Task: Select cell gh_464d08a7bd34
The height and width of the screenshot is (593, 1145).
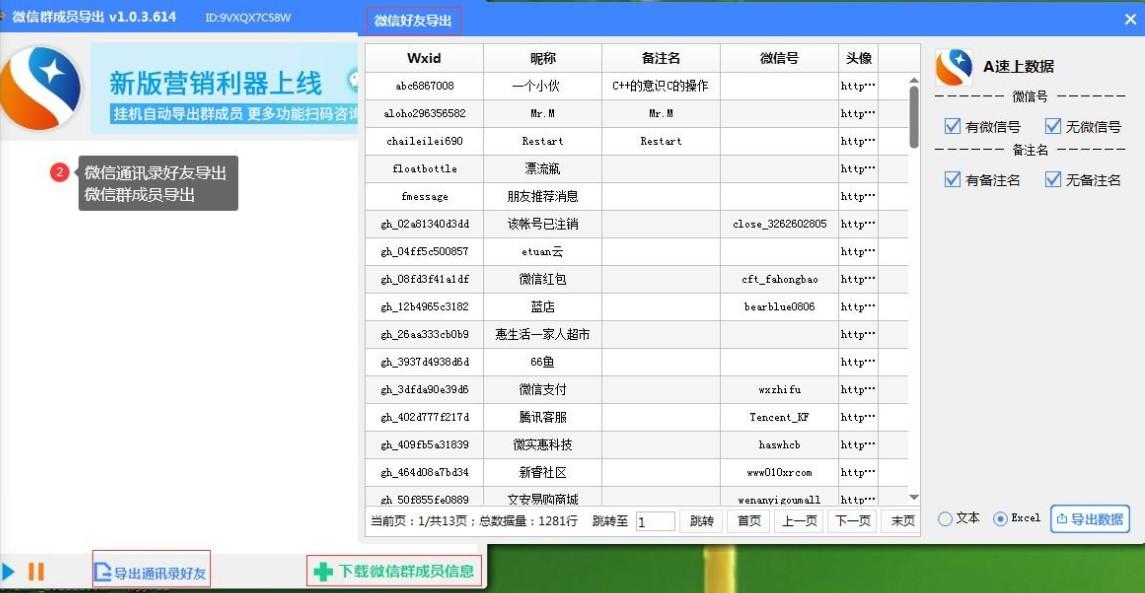Action: (x=424, y=473)
